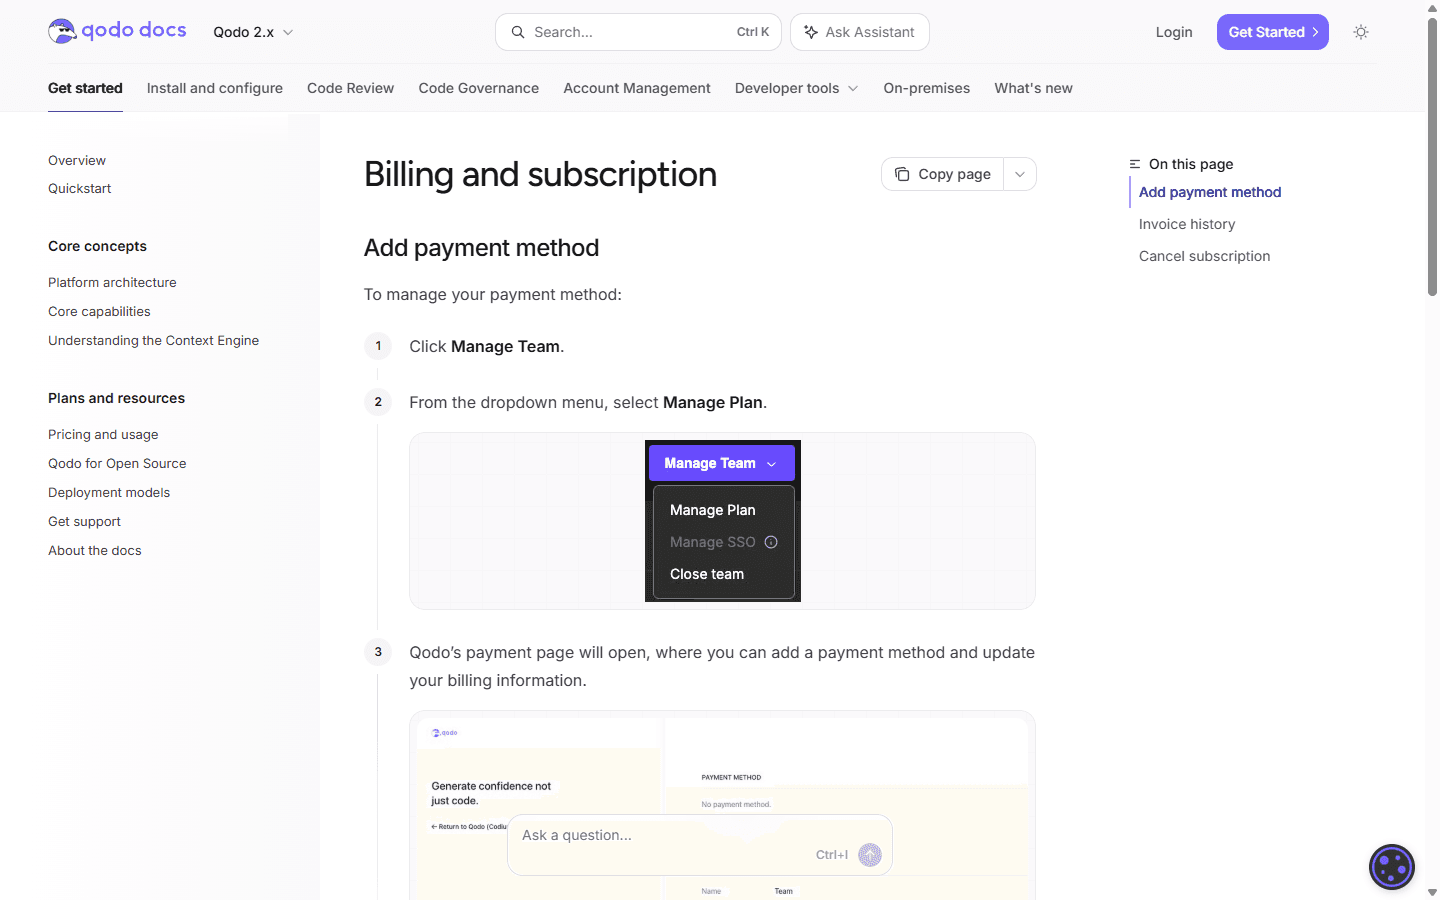Click the copy icon in Copy page button

pyautogui.click(x=902, y=174)
